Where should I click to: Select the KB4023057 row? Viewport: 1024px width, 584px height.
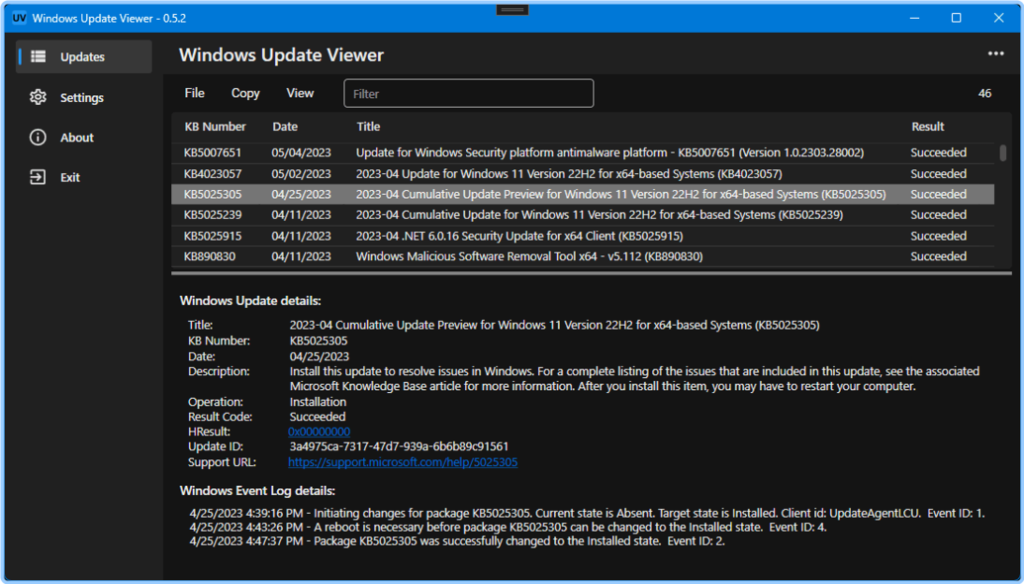coord(583,174)
